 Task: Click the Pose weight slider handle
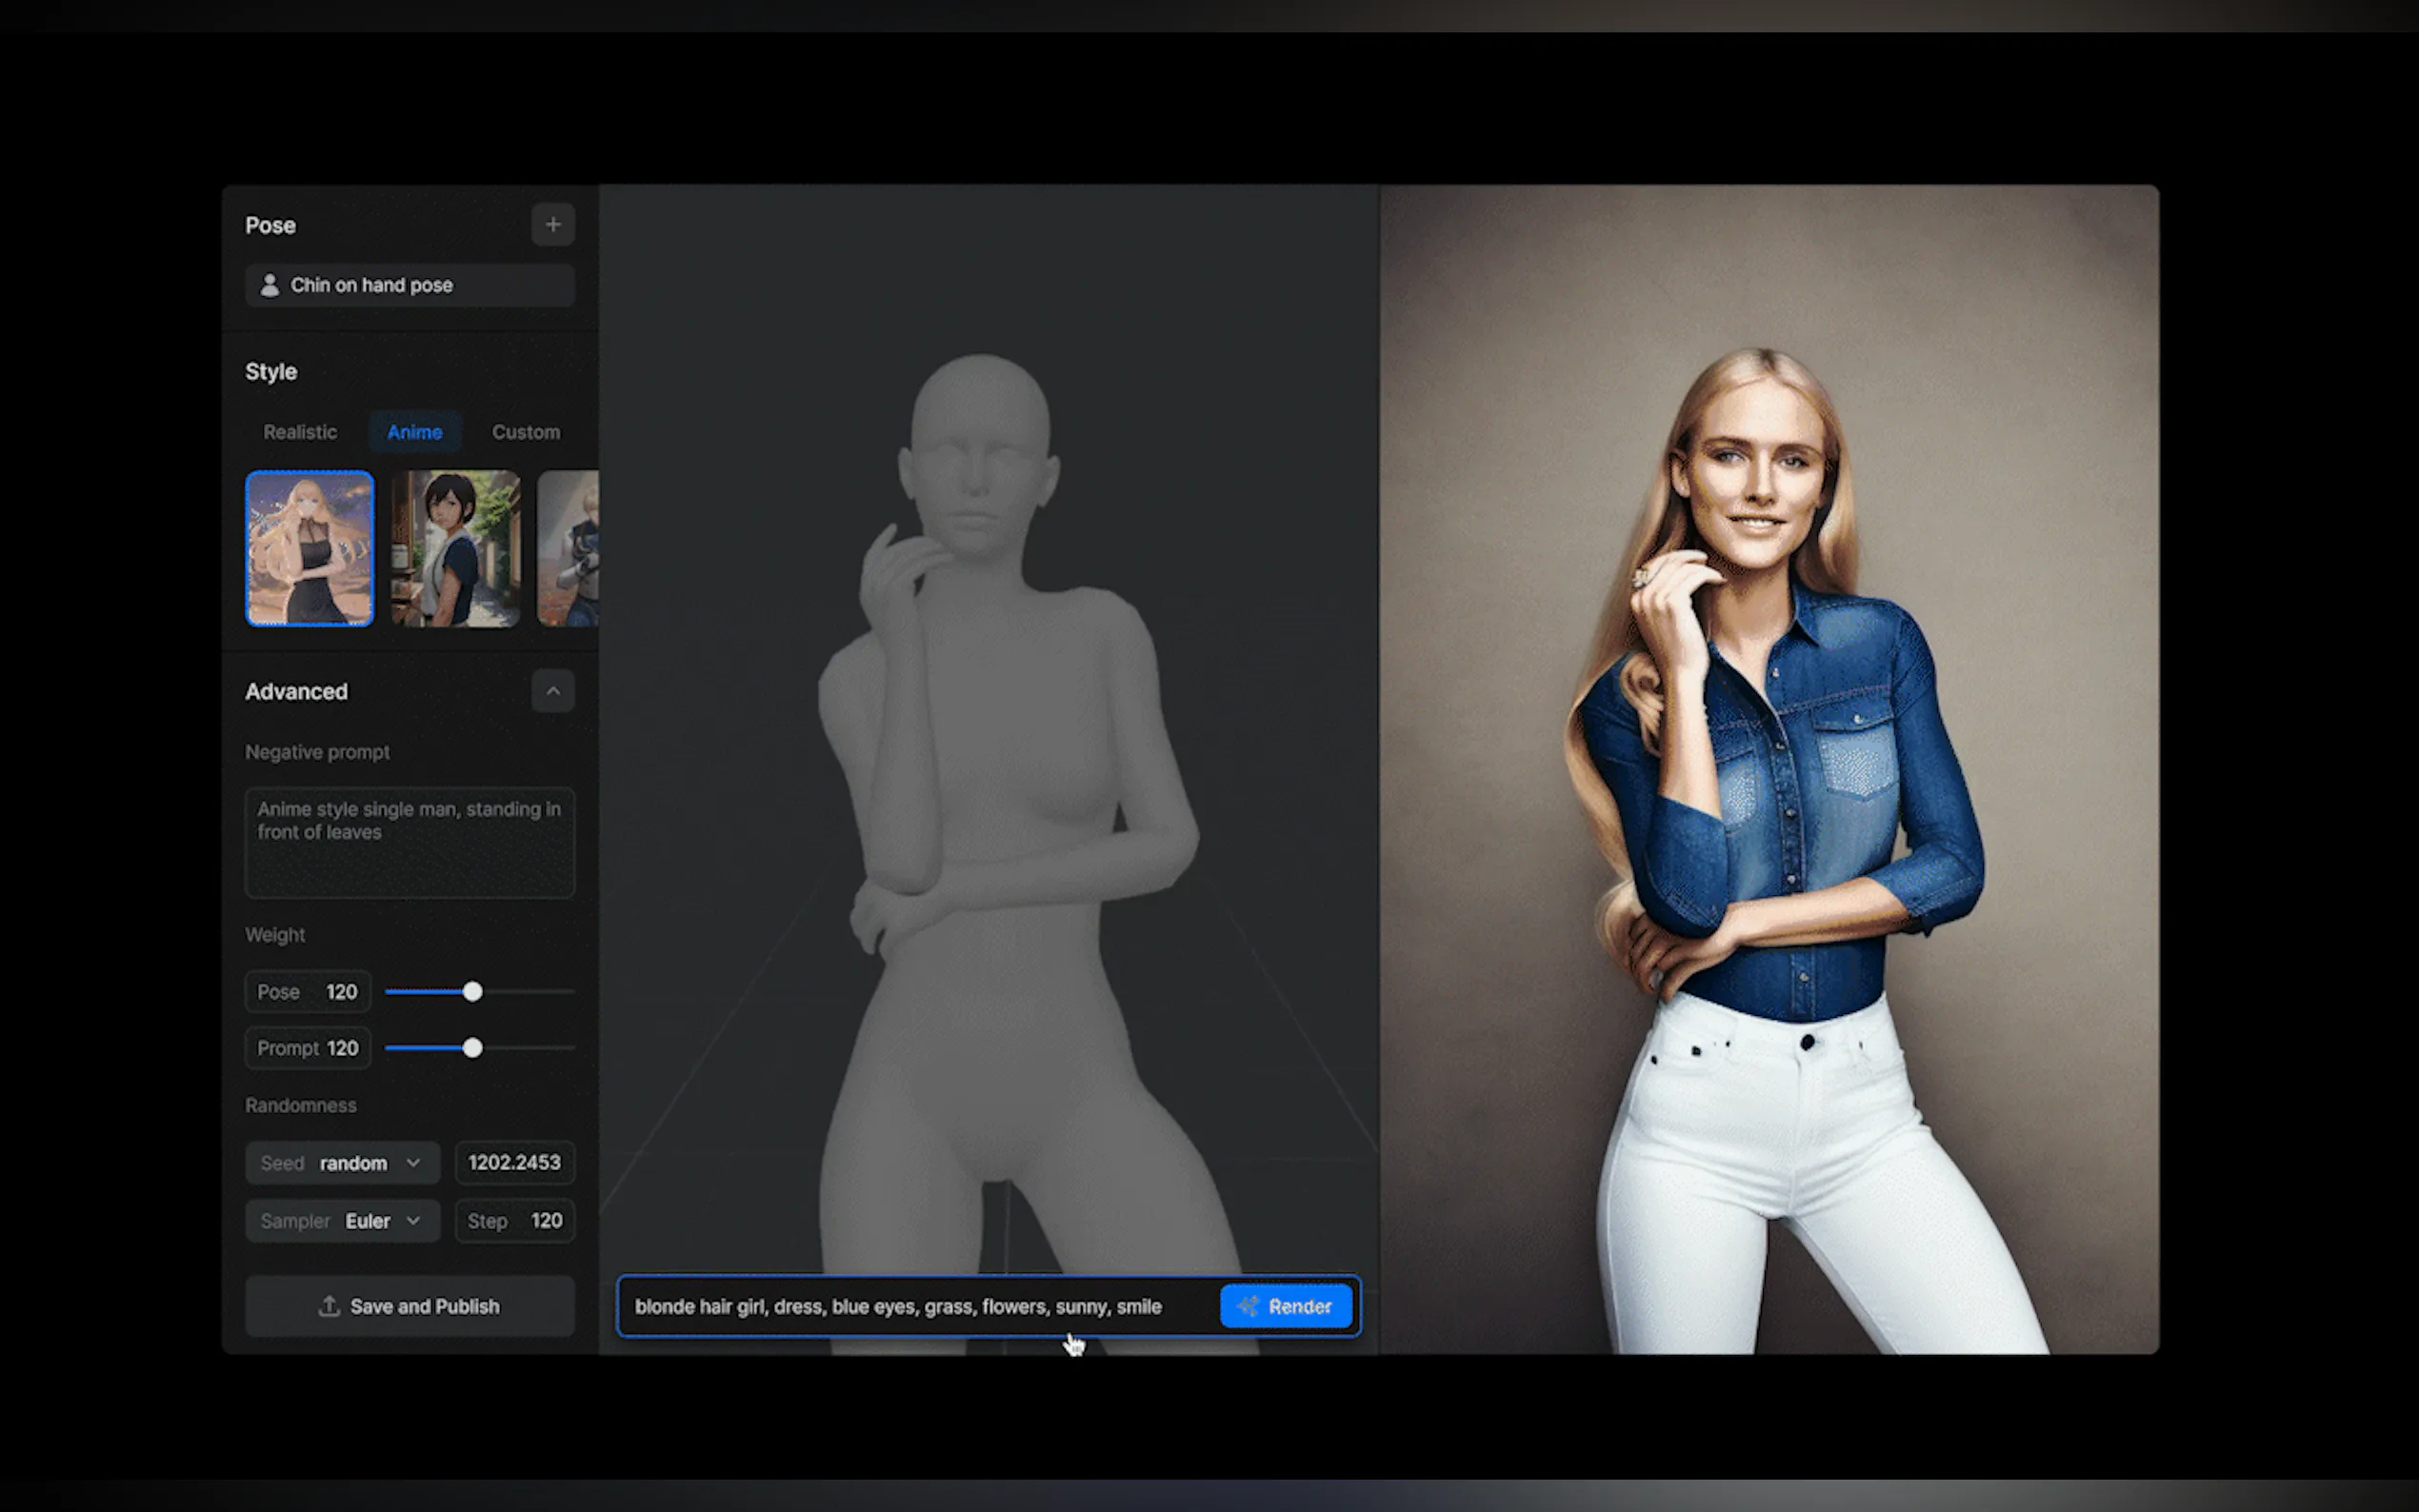(x=472, y=992)
